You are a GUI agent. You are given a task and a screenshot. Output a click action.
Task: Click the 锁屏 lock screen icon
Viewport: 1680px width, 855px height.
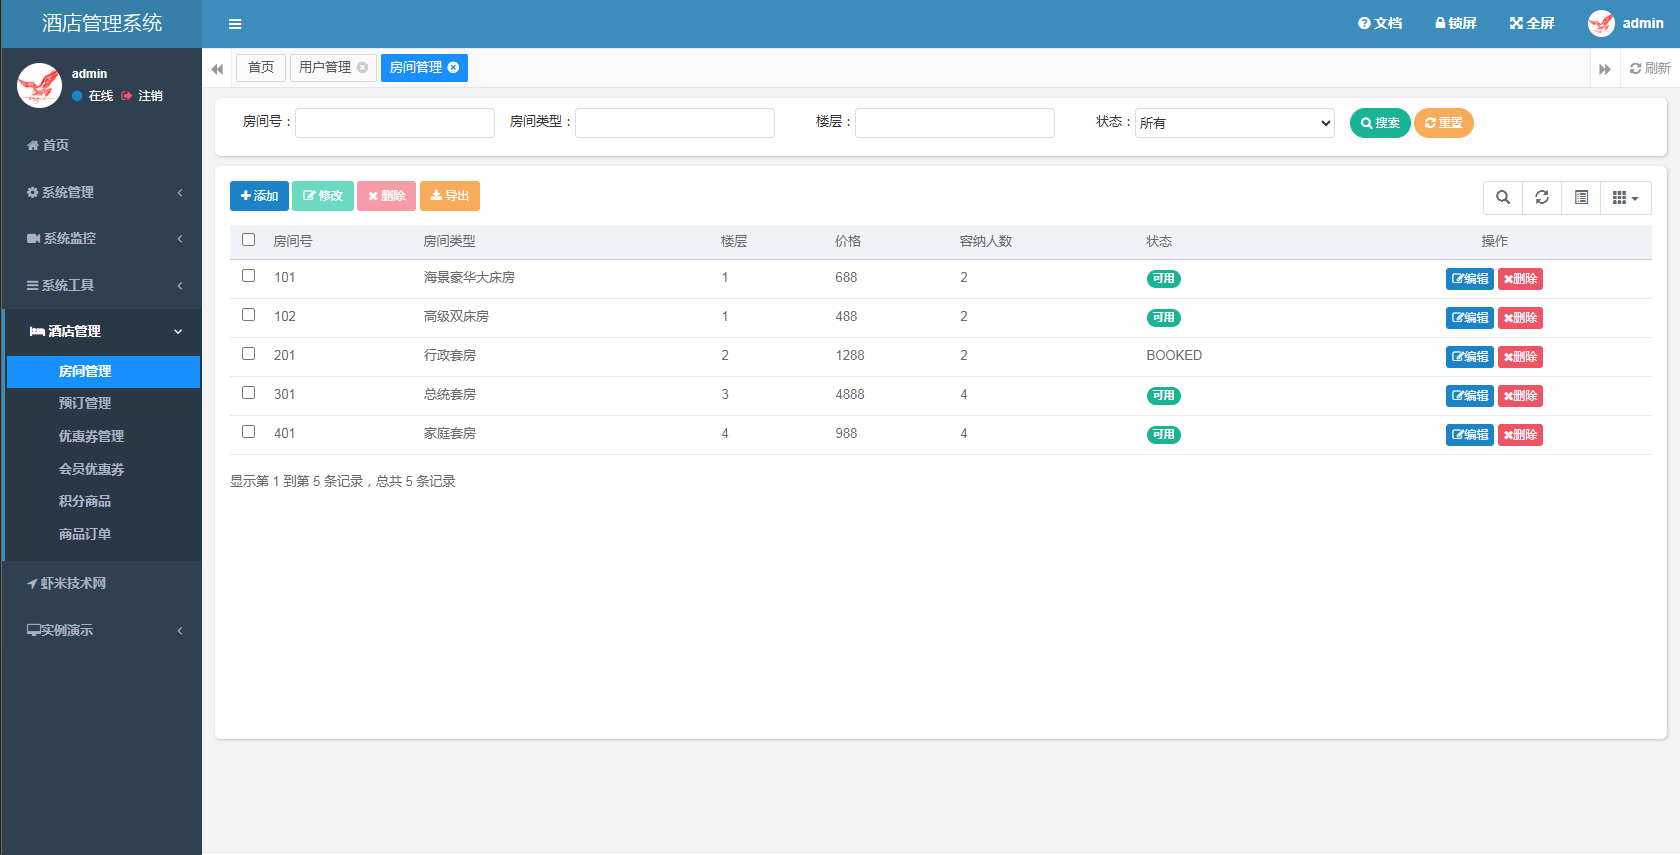pyautogui.click(x=1456, y=23)
